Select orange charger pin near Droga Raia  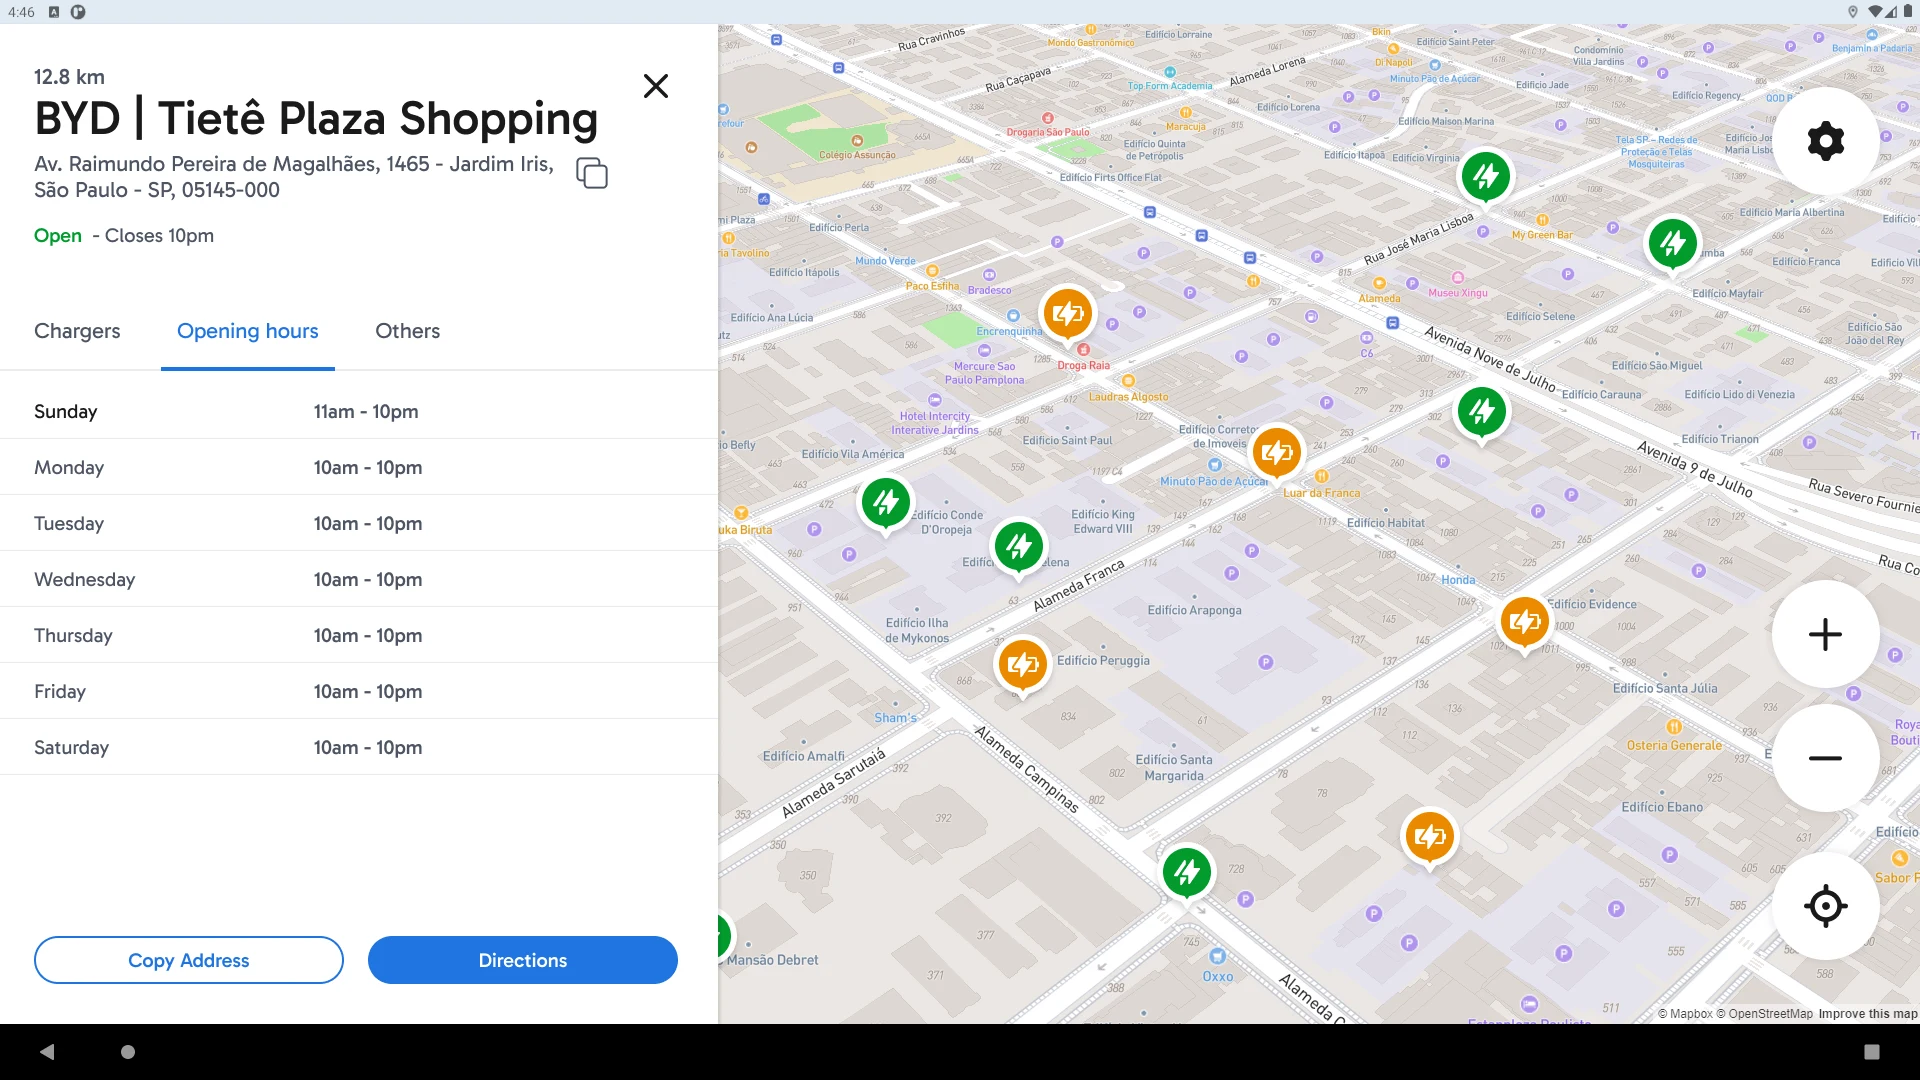pos(1067,315)
